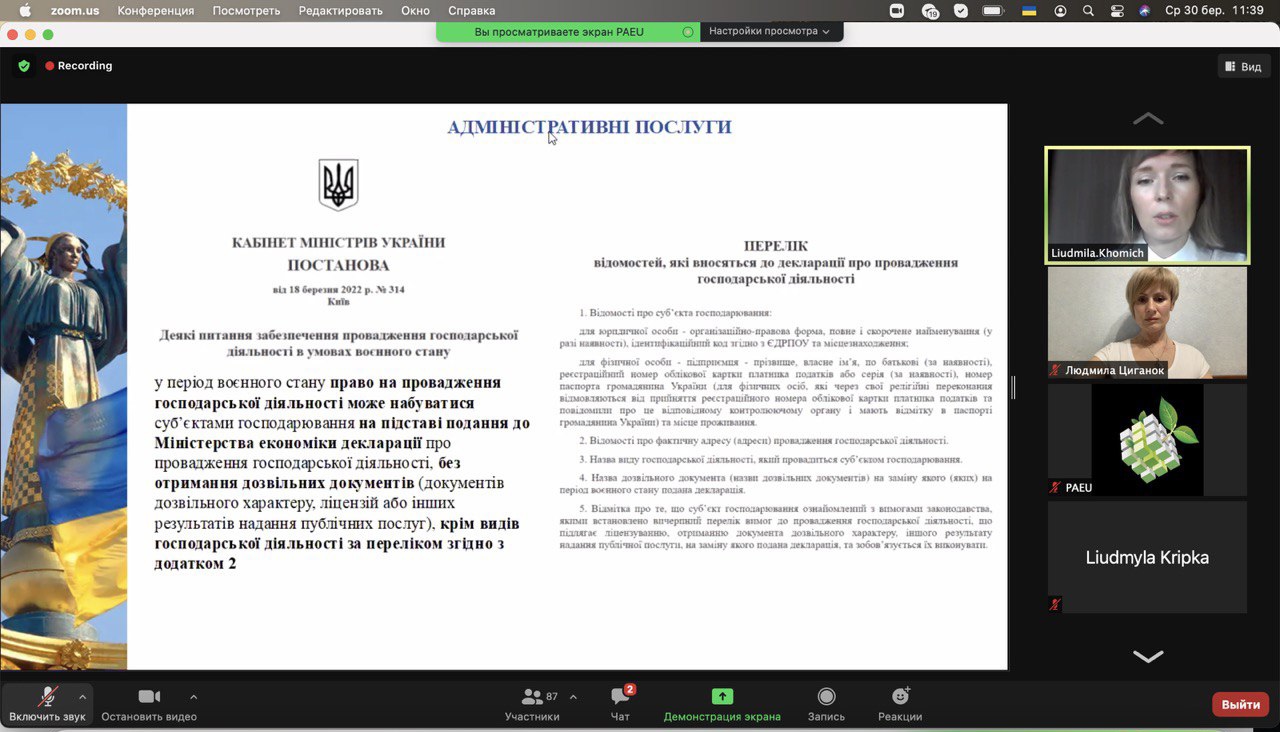This screenshot has height=732, width=1280.
Task: Click the red Выйти button
Action: (1240, 704)
